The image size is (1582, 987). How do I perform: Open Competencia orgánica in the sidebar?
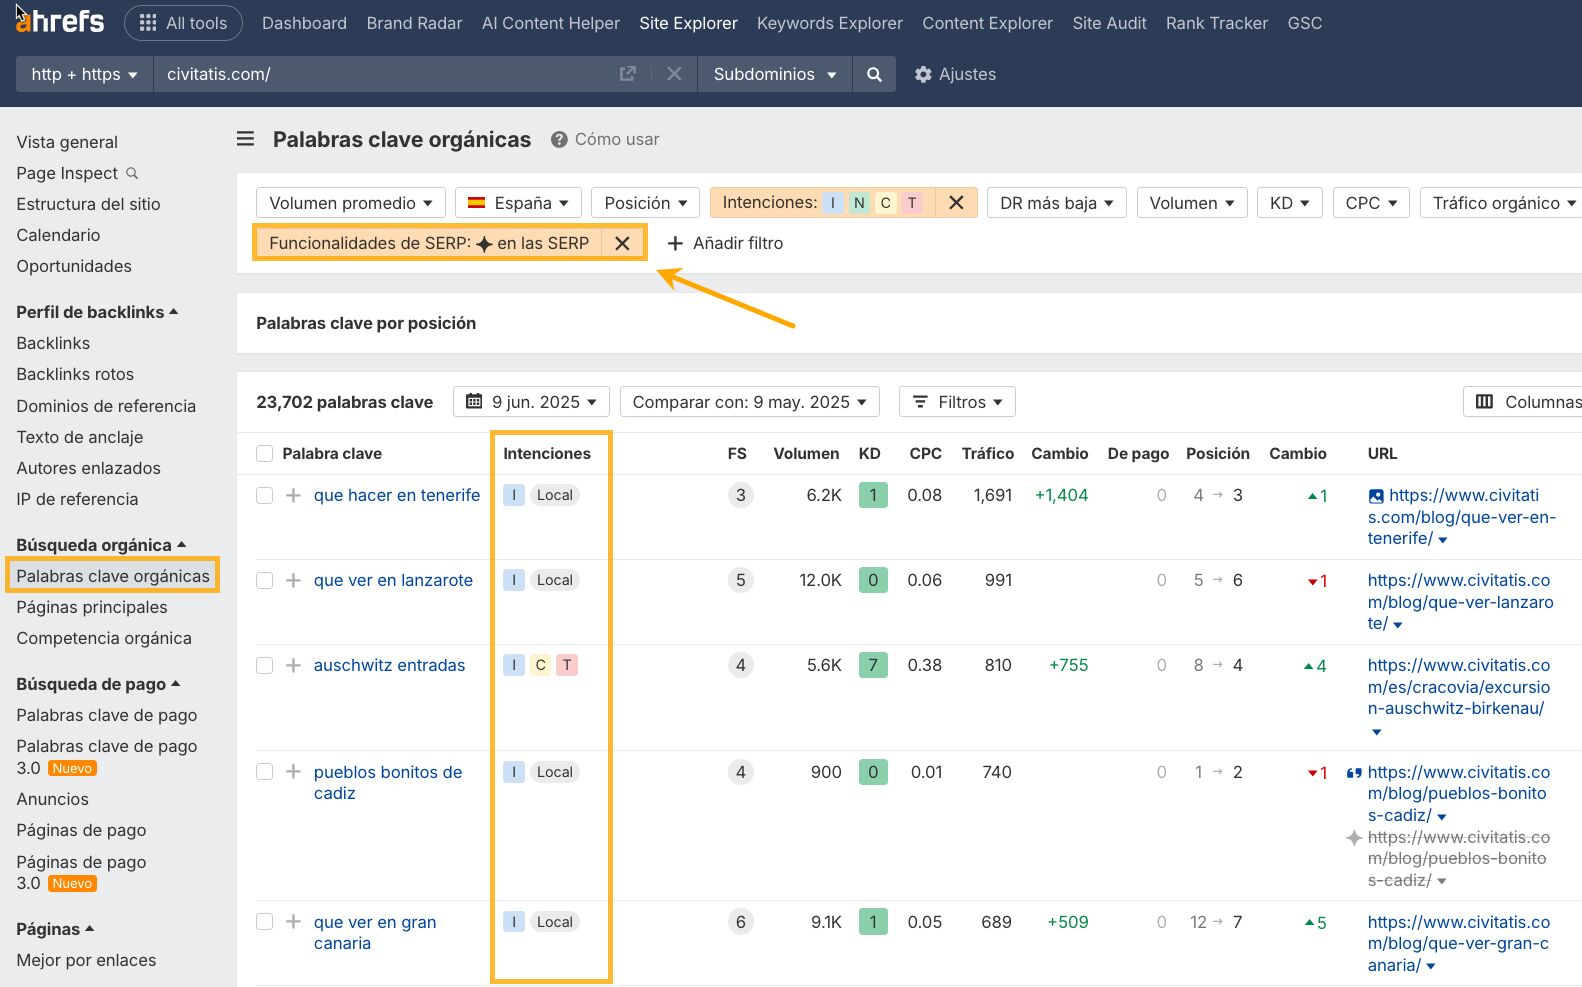pos(104,638)
